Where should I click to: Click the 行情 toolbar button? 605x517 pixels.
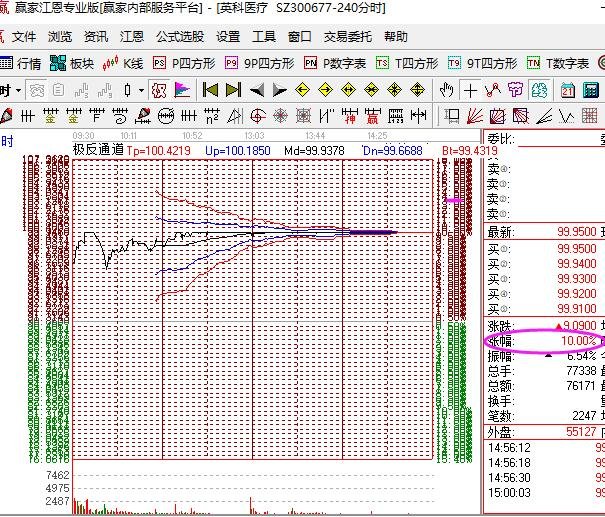click(x=21, y=63)
